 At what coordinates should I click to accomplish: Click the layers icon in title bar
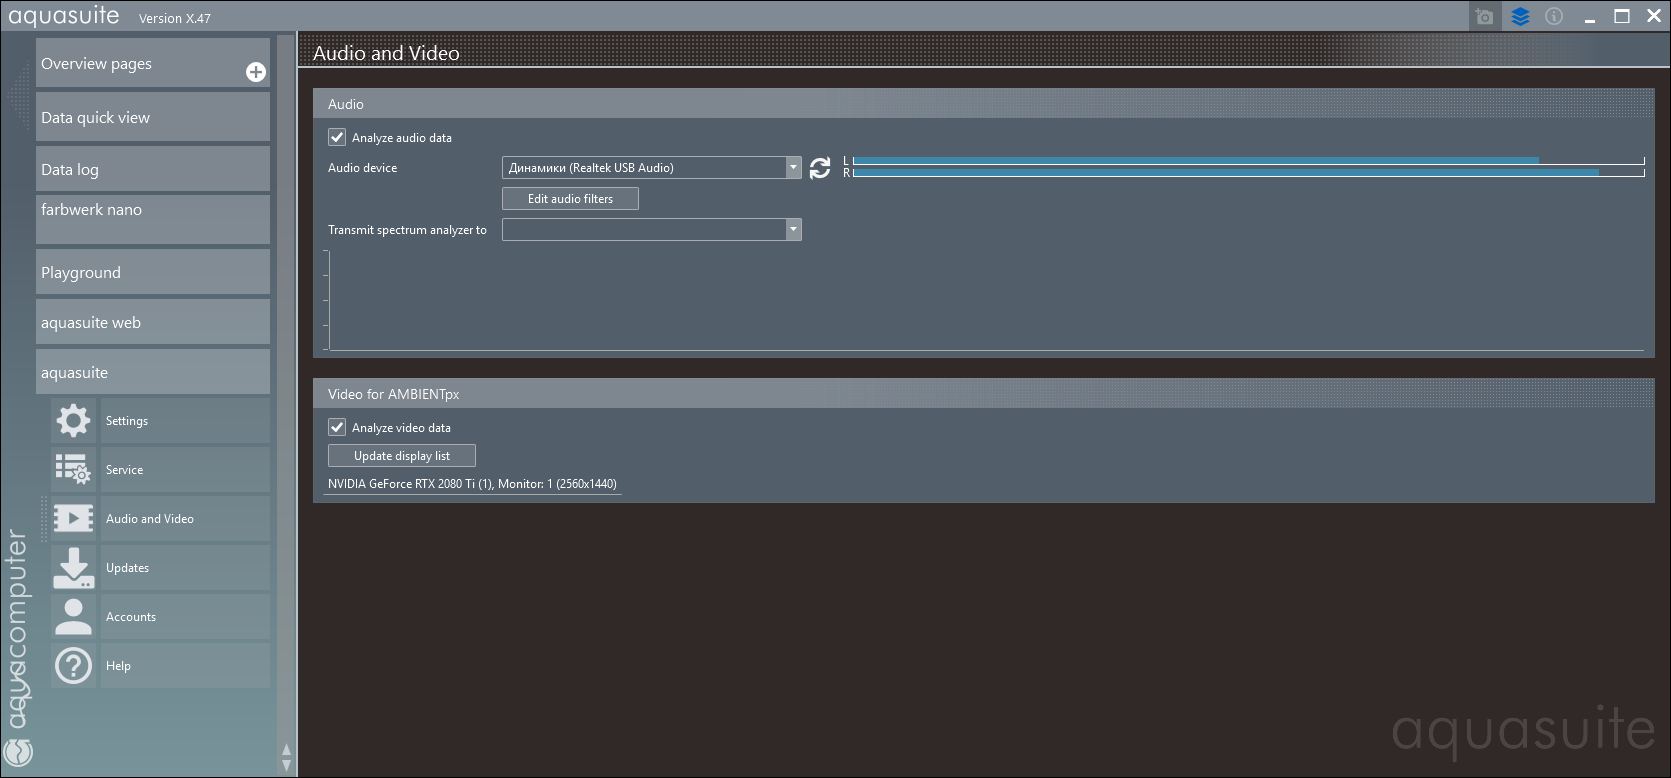1520,17
